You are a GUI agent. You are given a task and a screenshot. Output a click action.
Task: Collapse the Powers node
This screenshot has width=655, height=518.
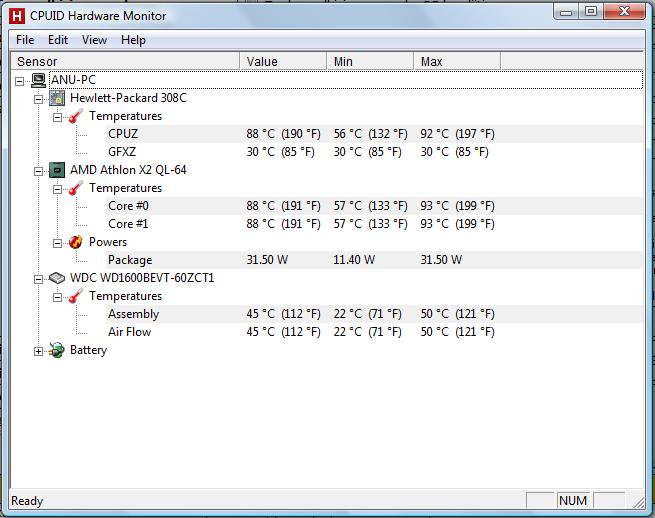point(58,243)
